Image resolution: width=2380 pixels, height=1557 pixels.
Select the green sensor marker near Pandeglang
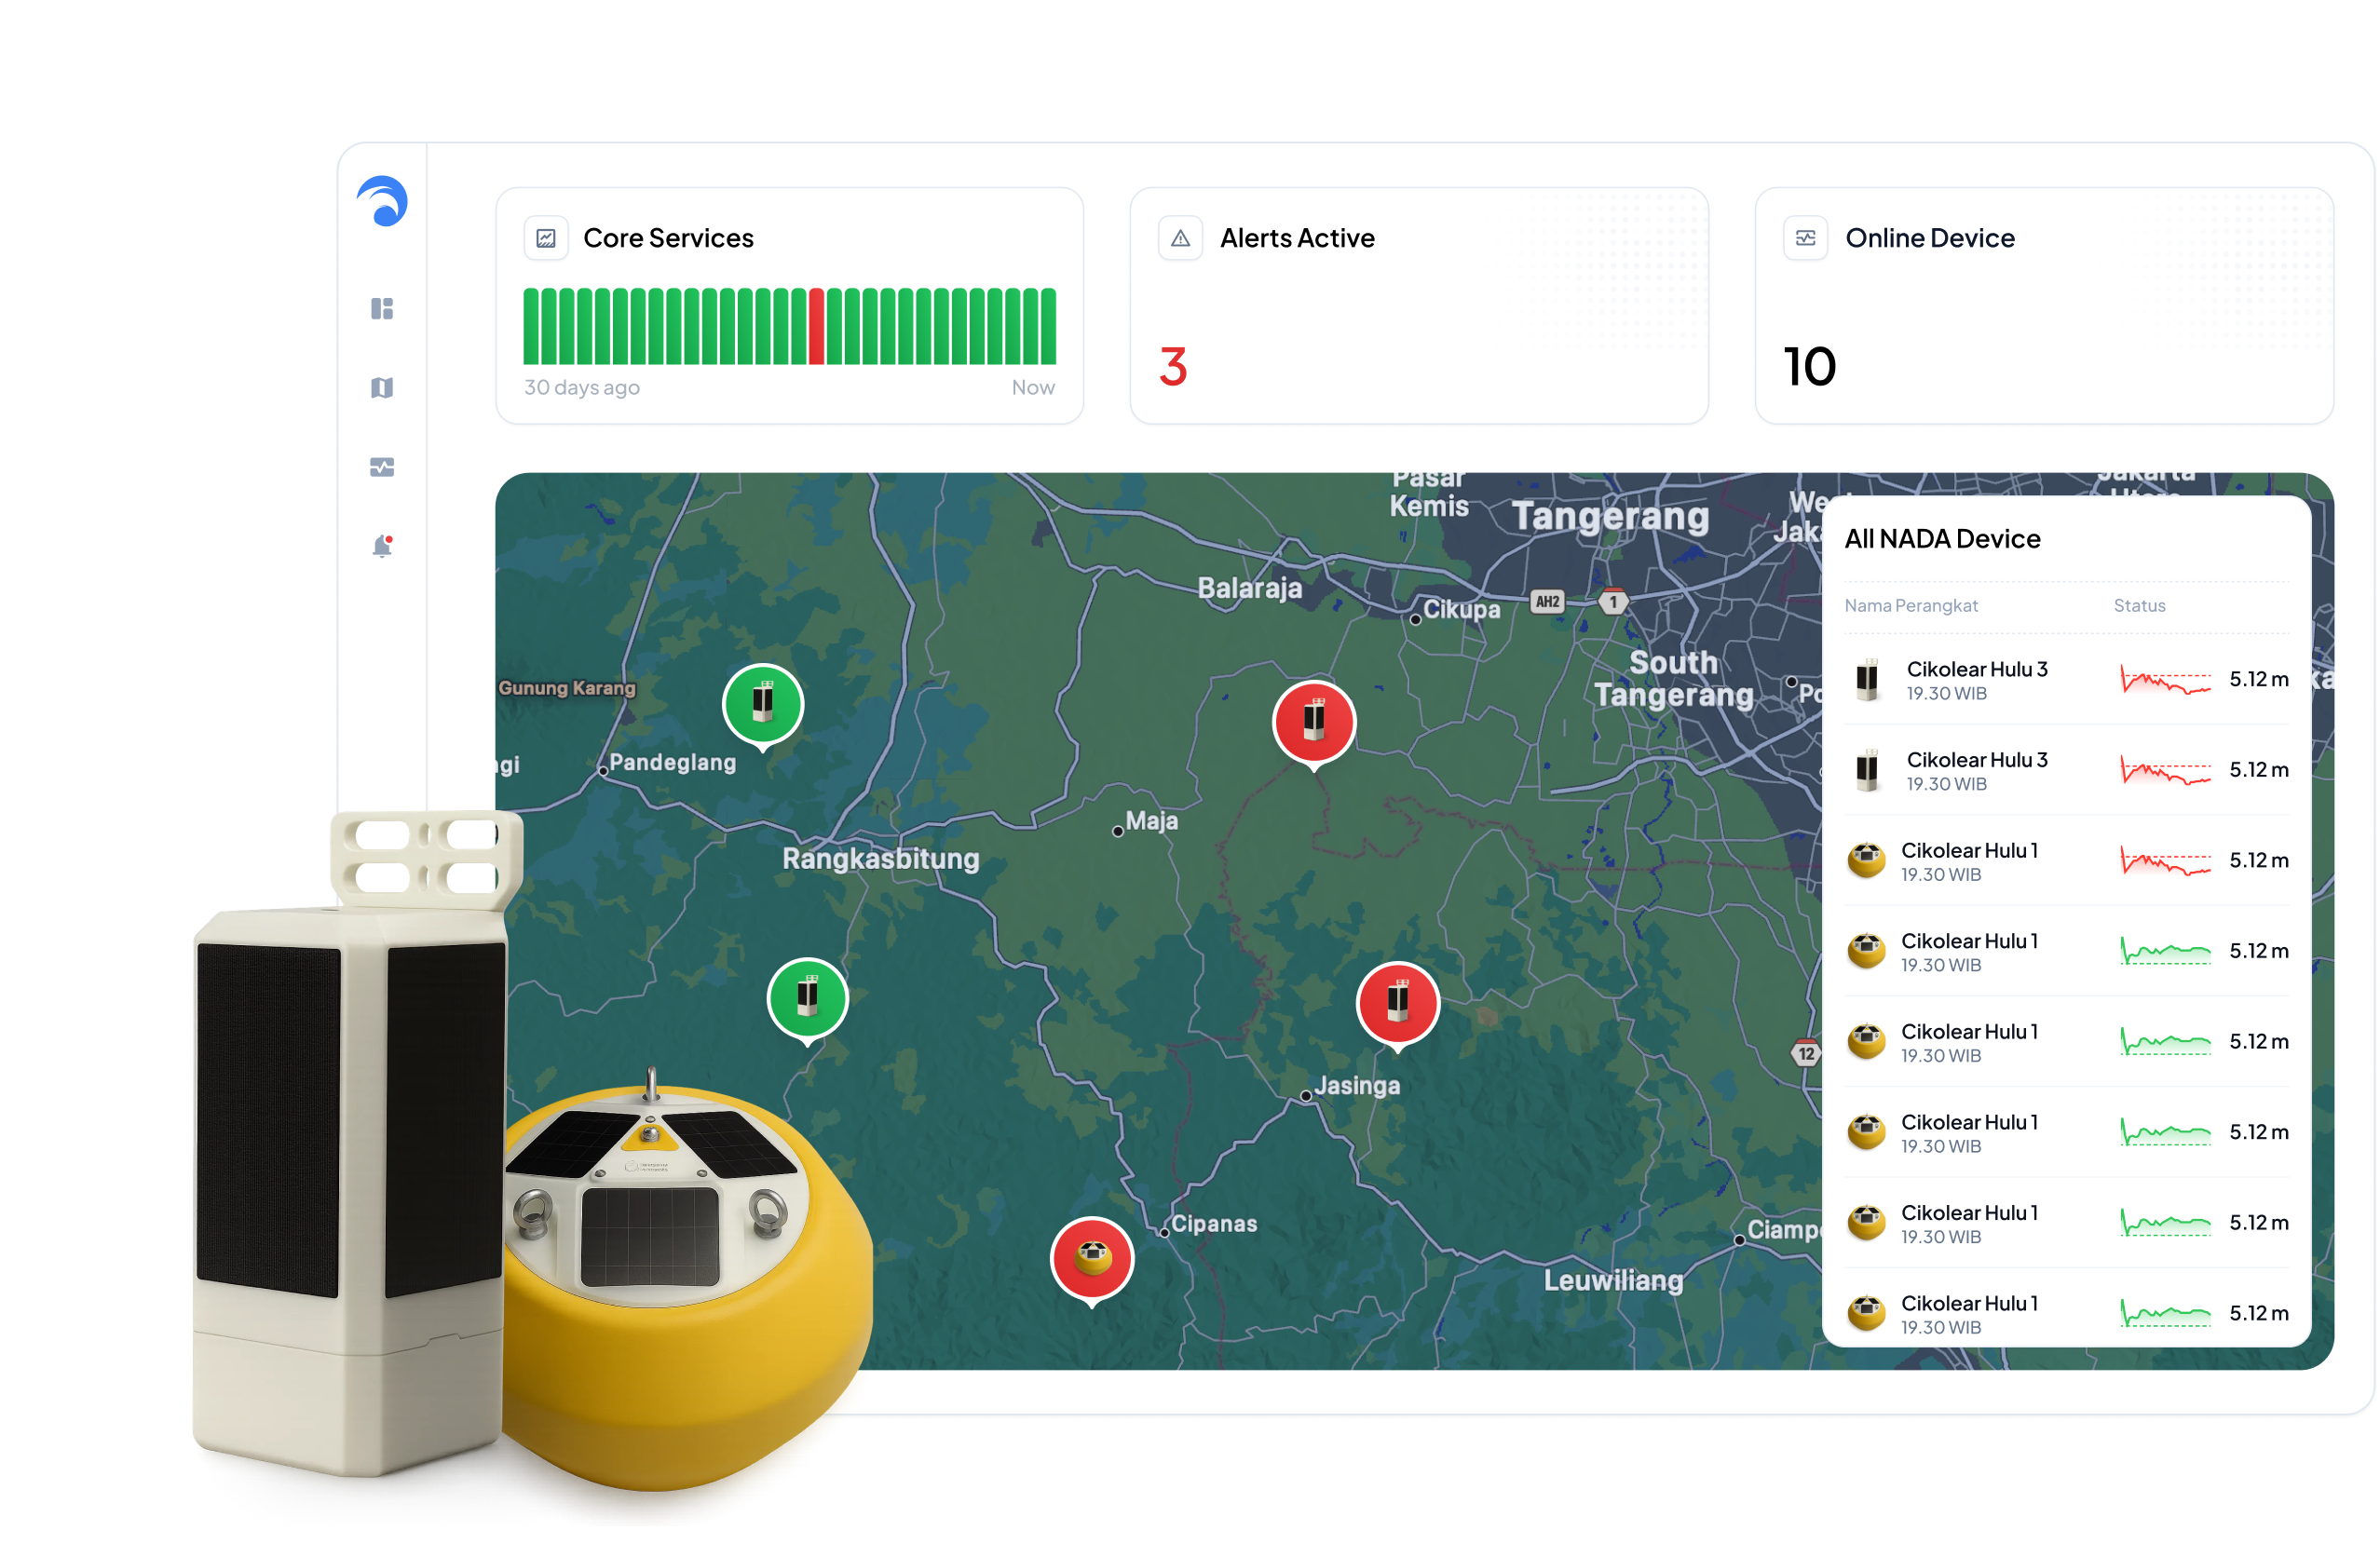click(763, 706)
